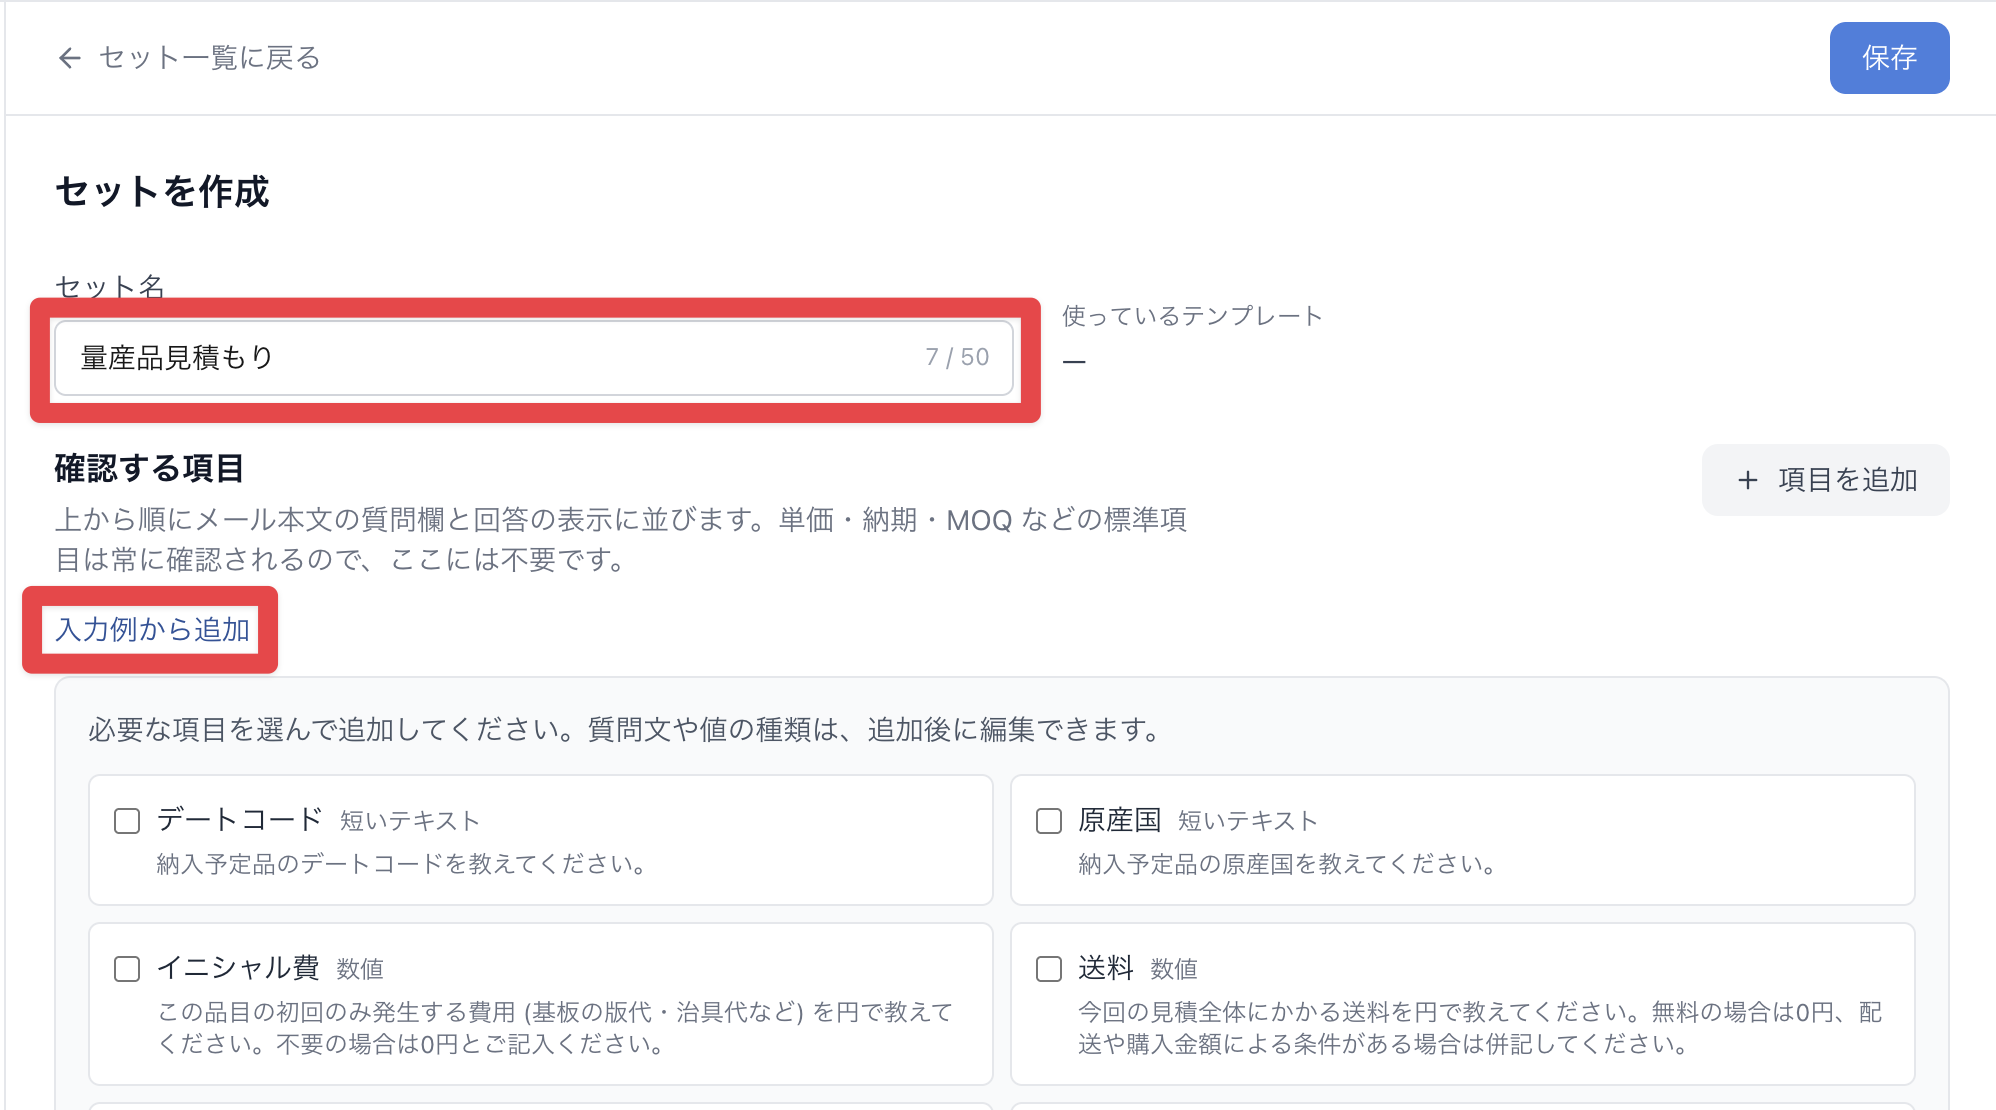The image size is (1996, 1110).
Task: Click the 確認する項目 heading
Action: pyautogui.click(x=149, y=468)
